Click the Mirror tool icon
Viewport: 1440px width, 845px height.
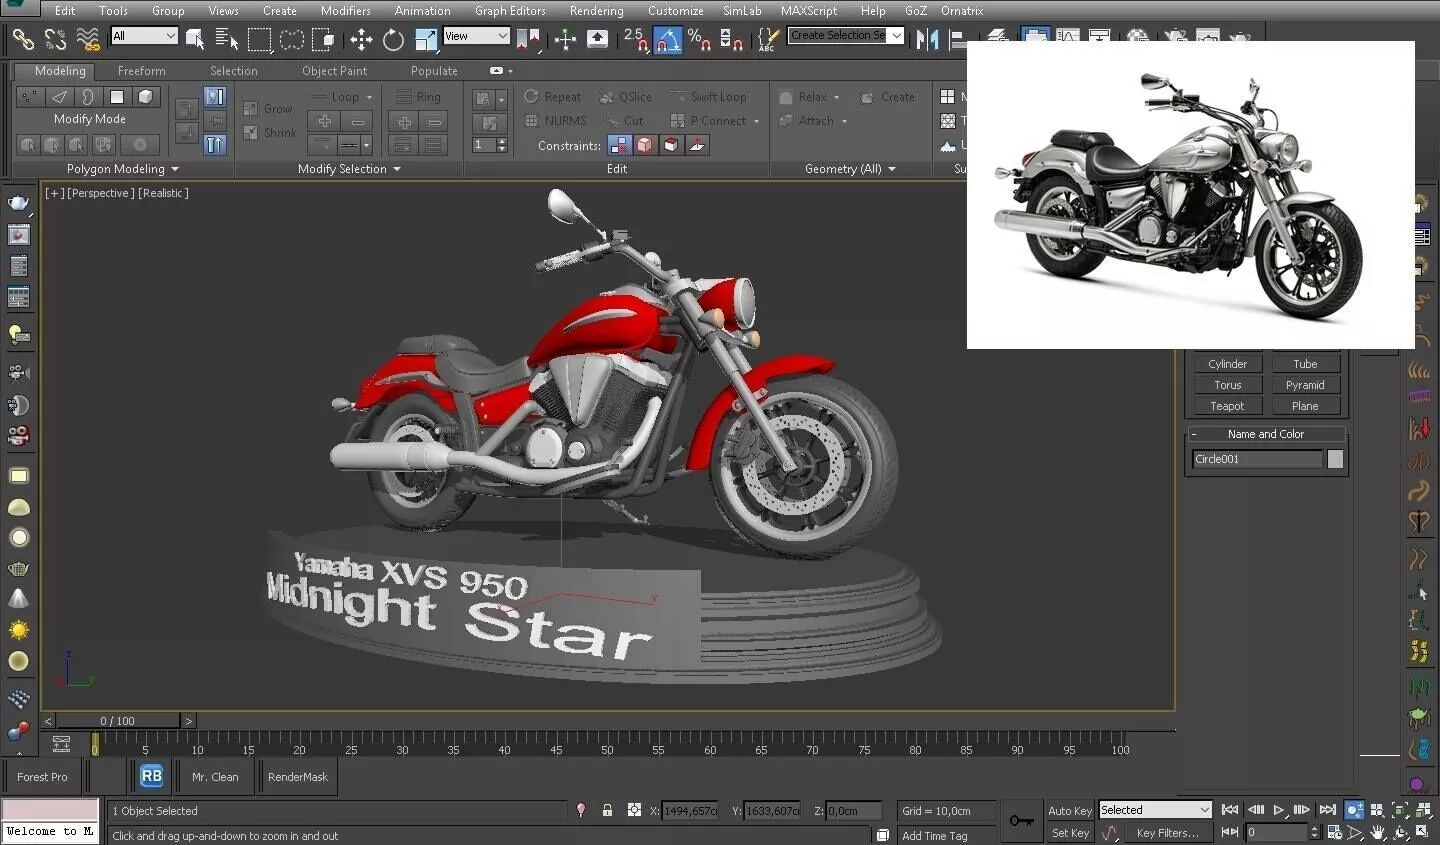[927, 39]
